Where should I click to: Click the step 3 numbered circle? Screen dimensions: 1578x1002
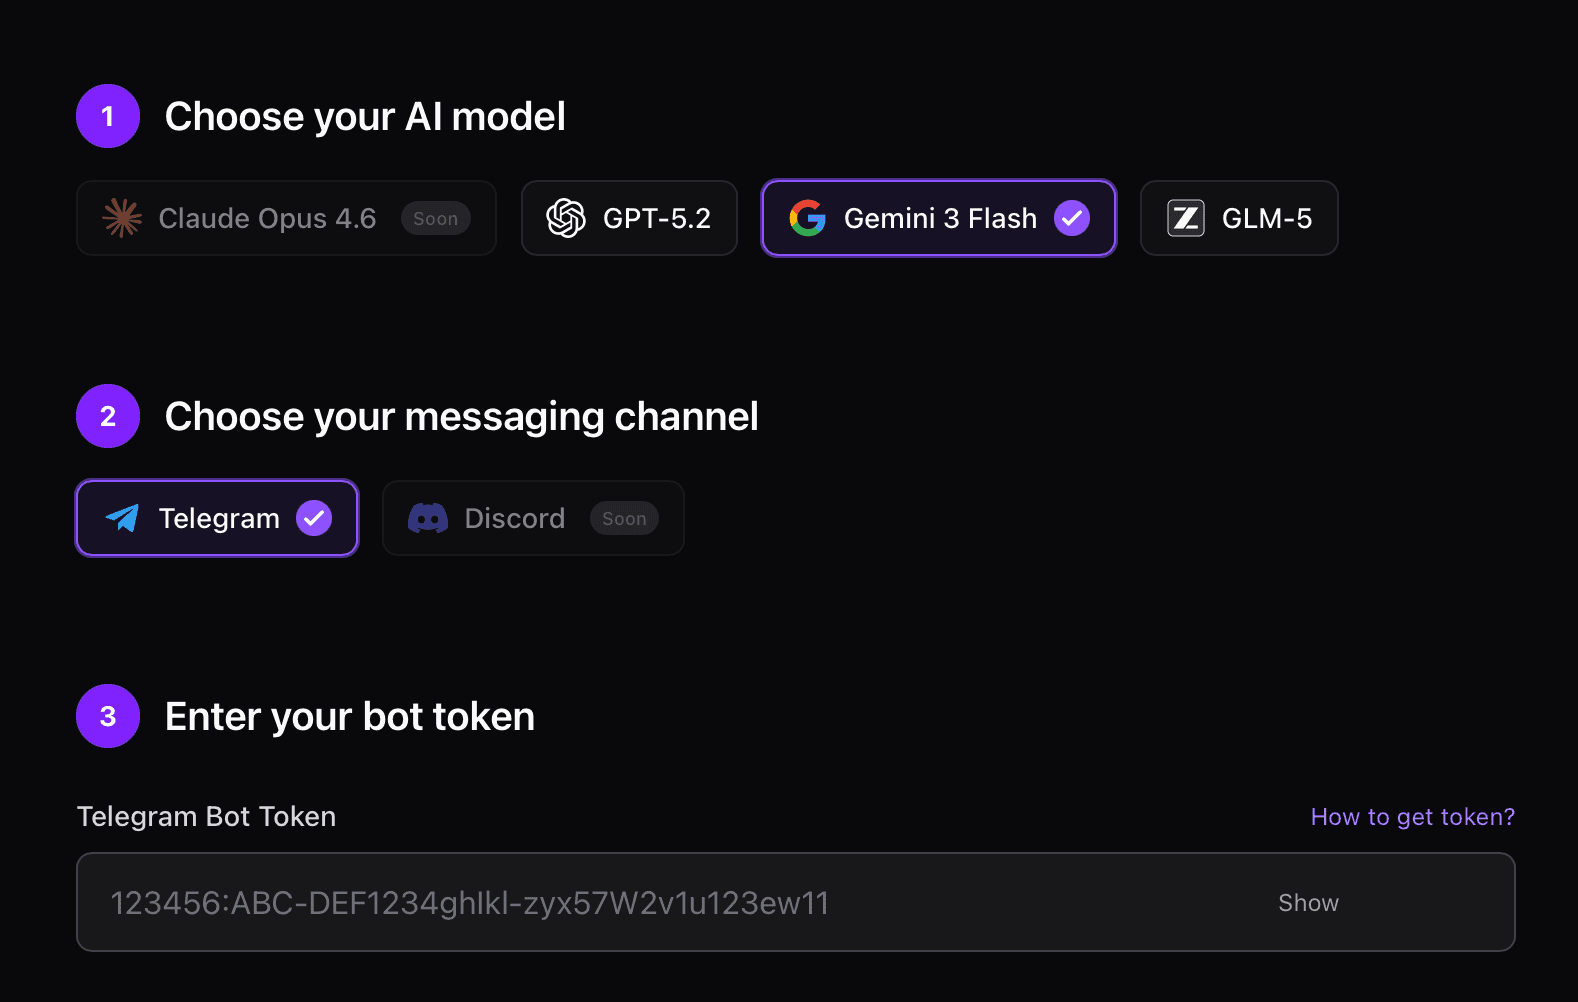107,716
